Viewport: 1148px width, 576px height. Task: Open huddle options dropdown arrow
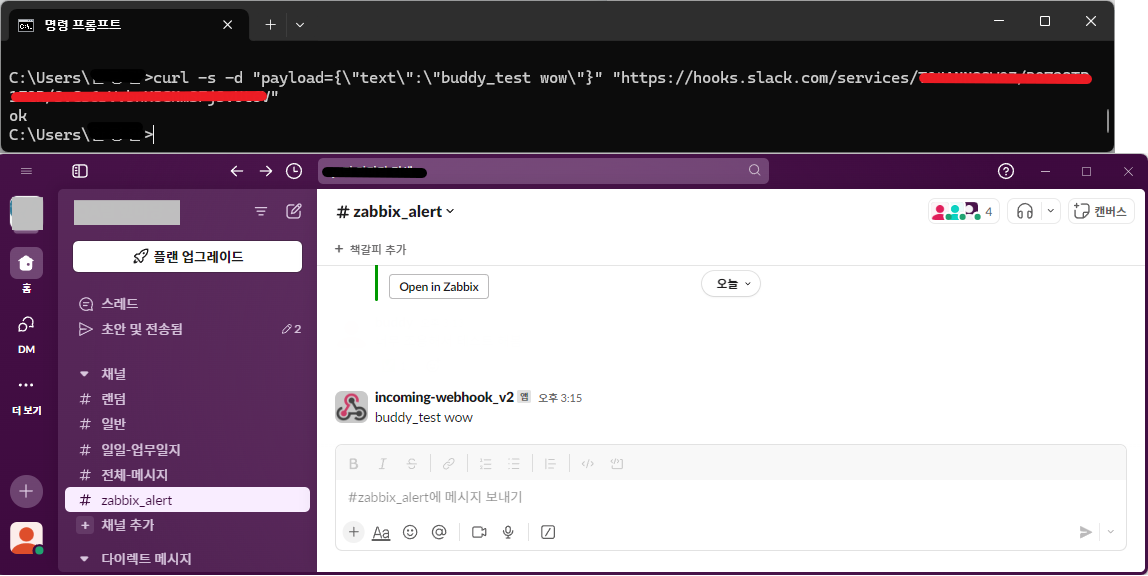click(x=1051, y=212)
